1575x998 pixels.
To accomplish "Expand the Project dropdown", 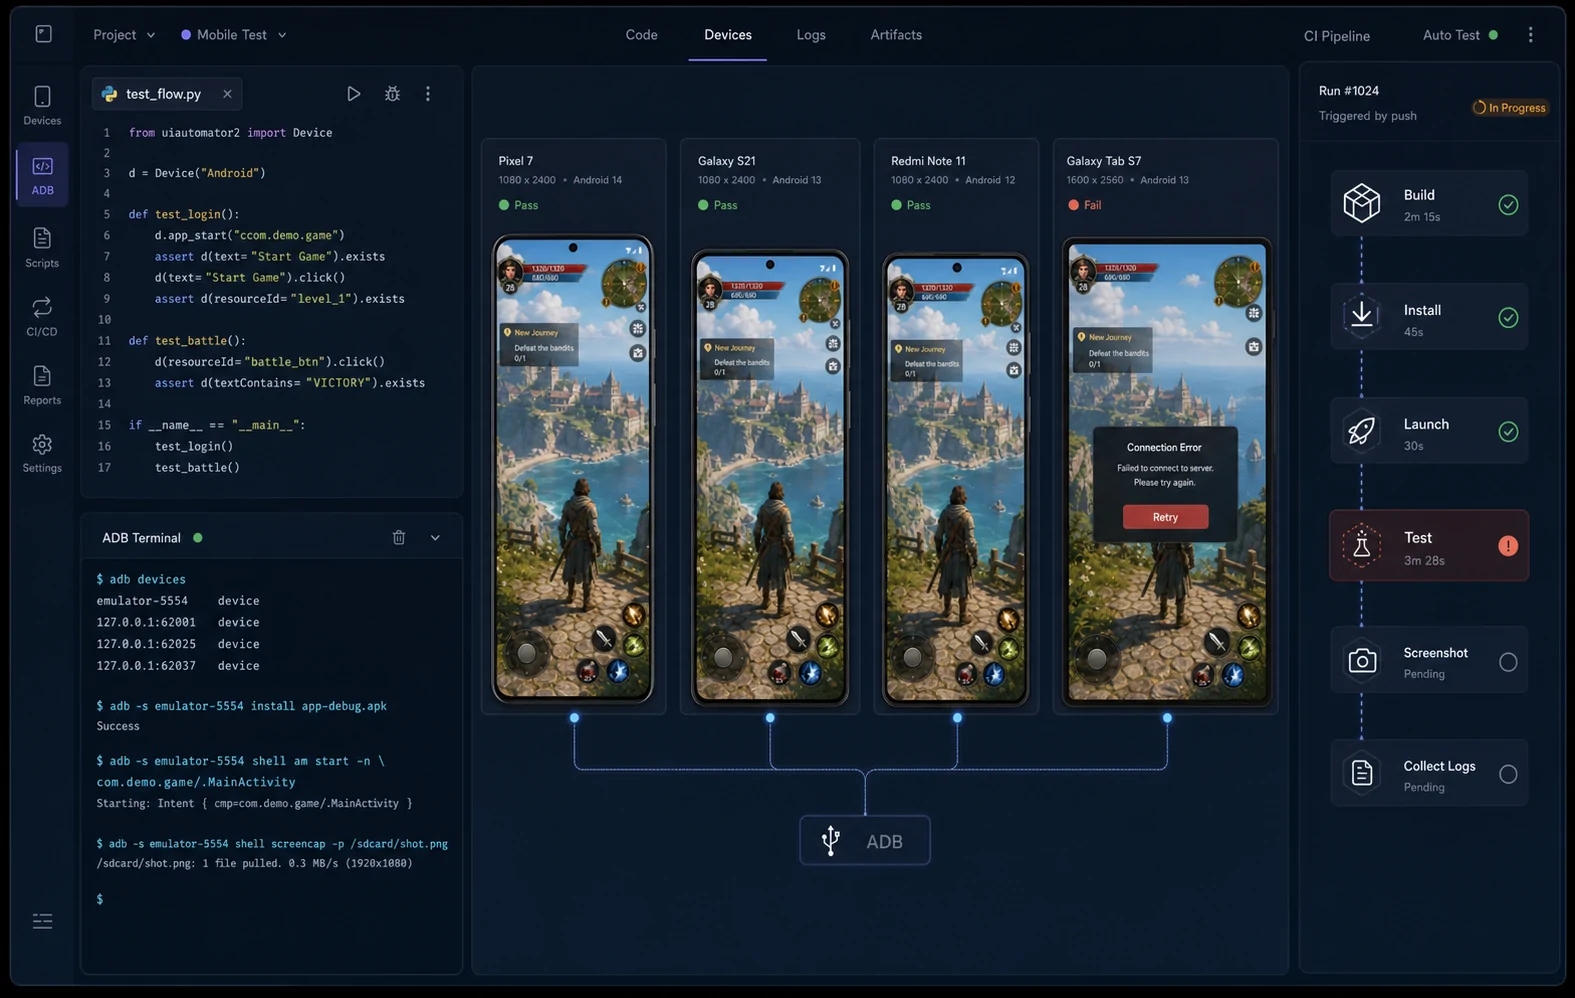I will click(x=124, y=35).
